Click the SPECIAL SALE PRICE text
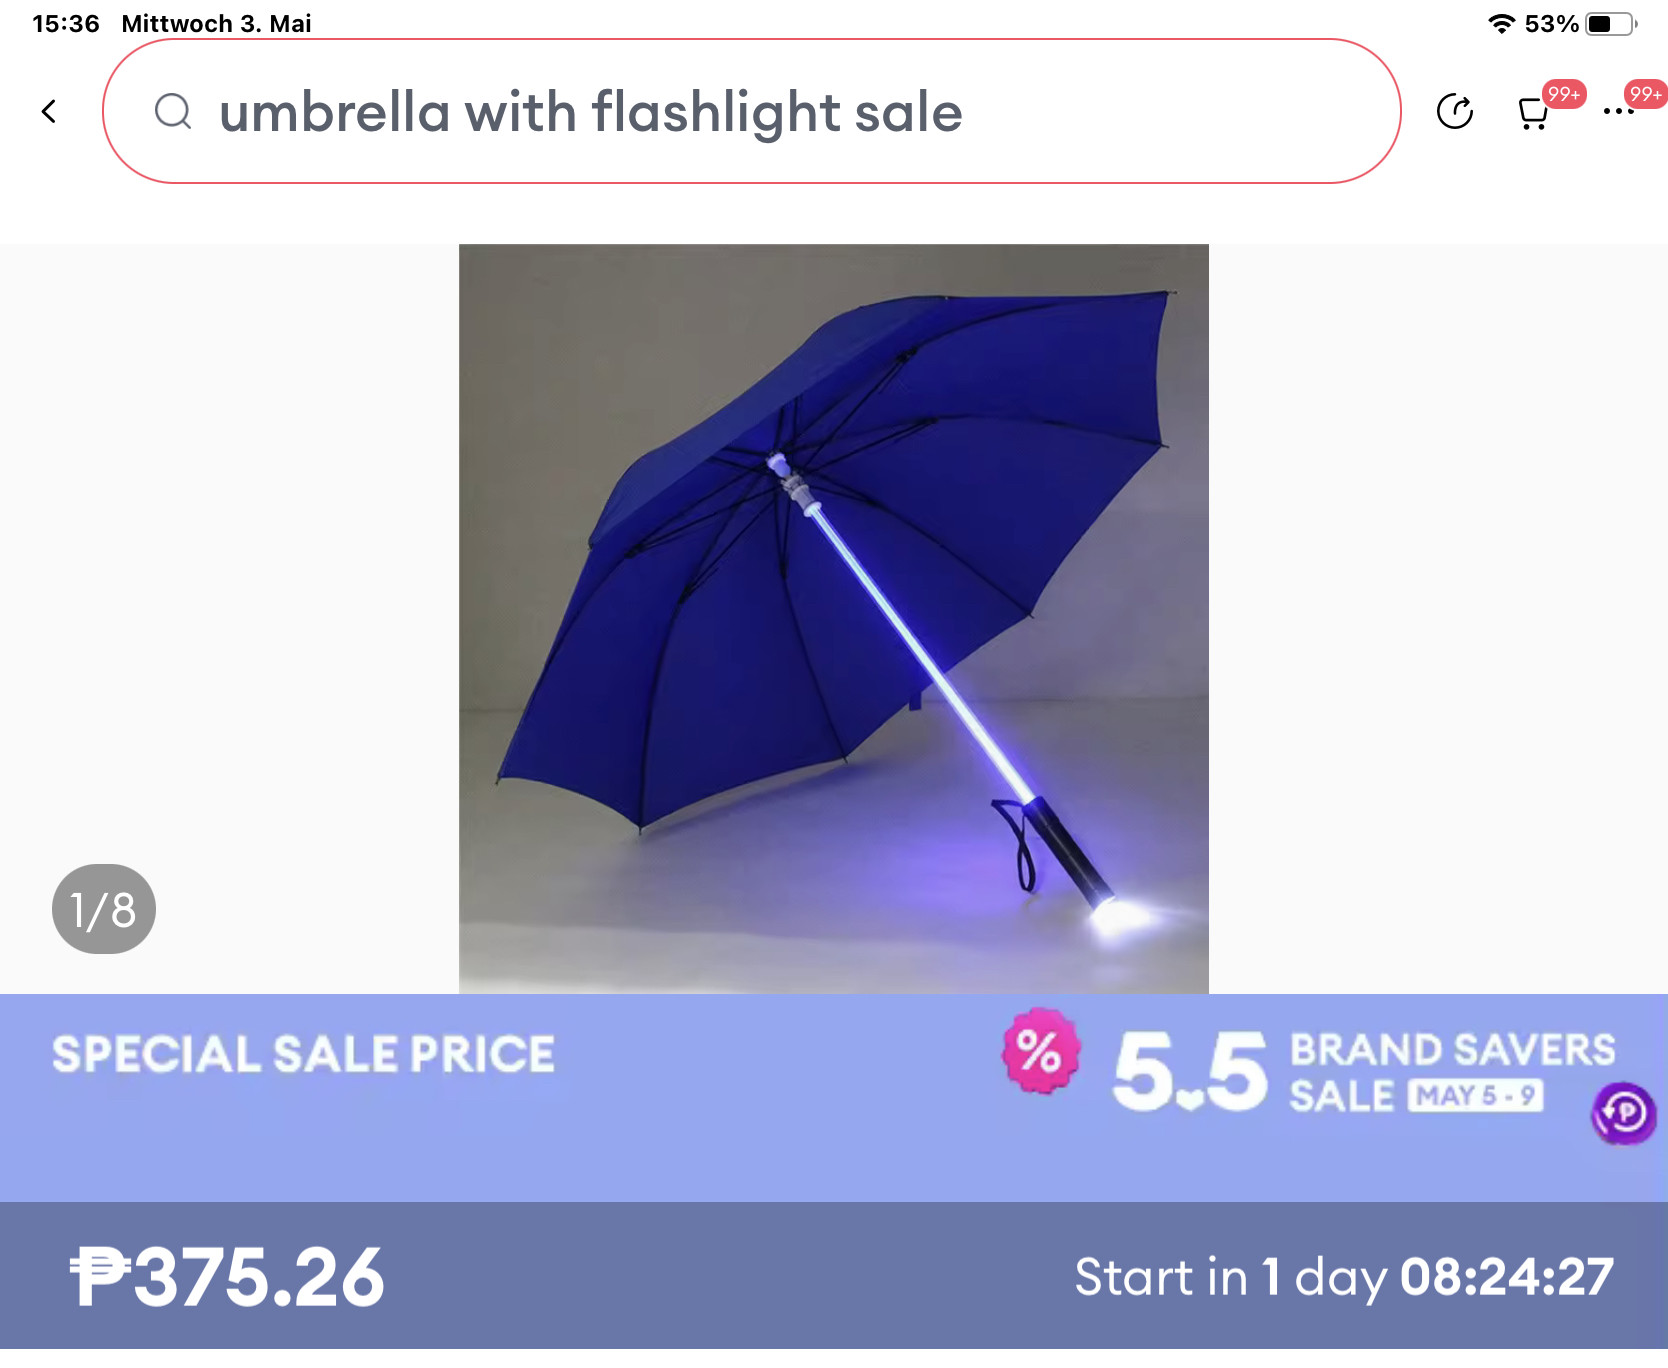This screenshot has height=1368, width=1668. [x=303, y=1054]
